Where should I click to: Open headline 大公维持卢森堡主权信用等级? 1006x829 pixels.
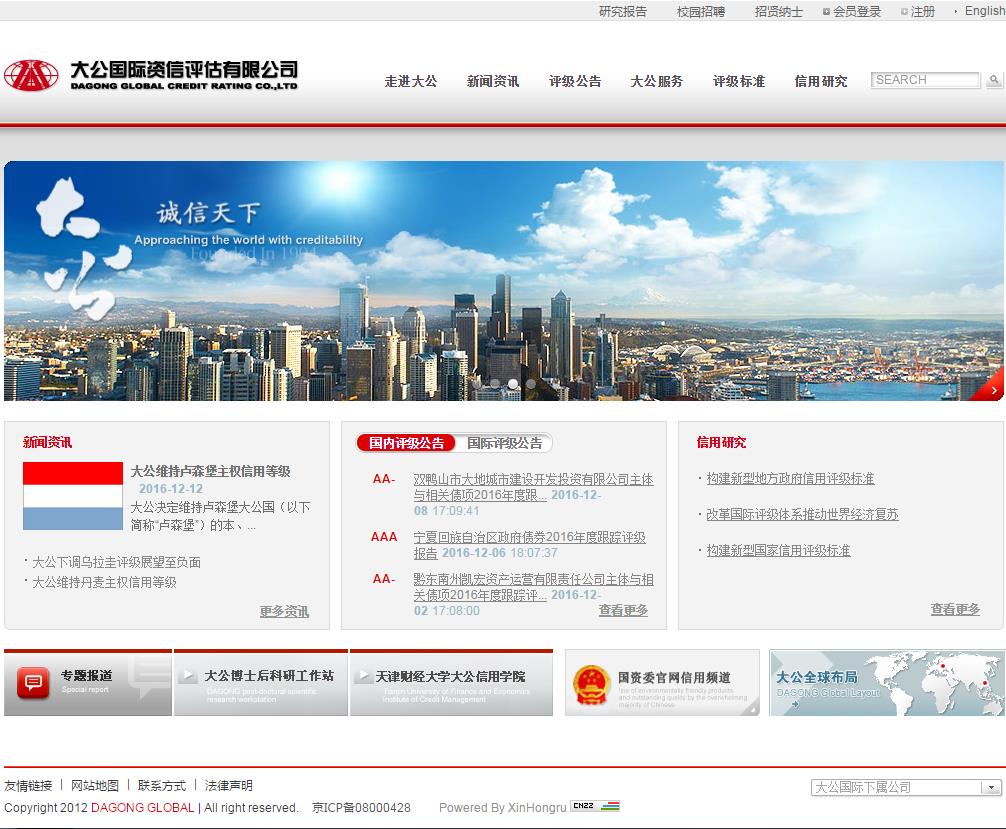point(210,471)
